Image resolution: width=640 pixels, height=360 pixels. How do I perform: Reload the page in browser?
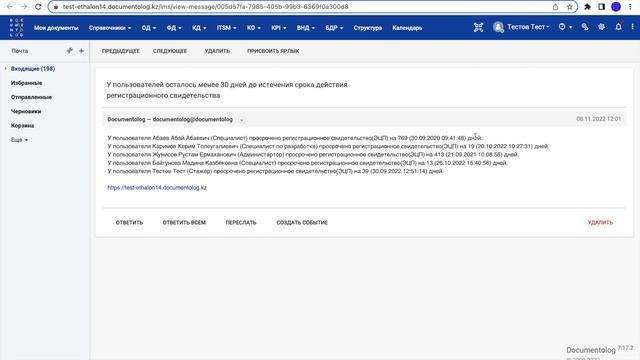pyautogui.click(x=38, y=7)
